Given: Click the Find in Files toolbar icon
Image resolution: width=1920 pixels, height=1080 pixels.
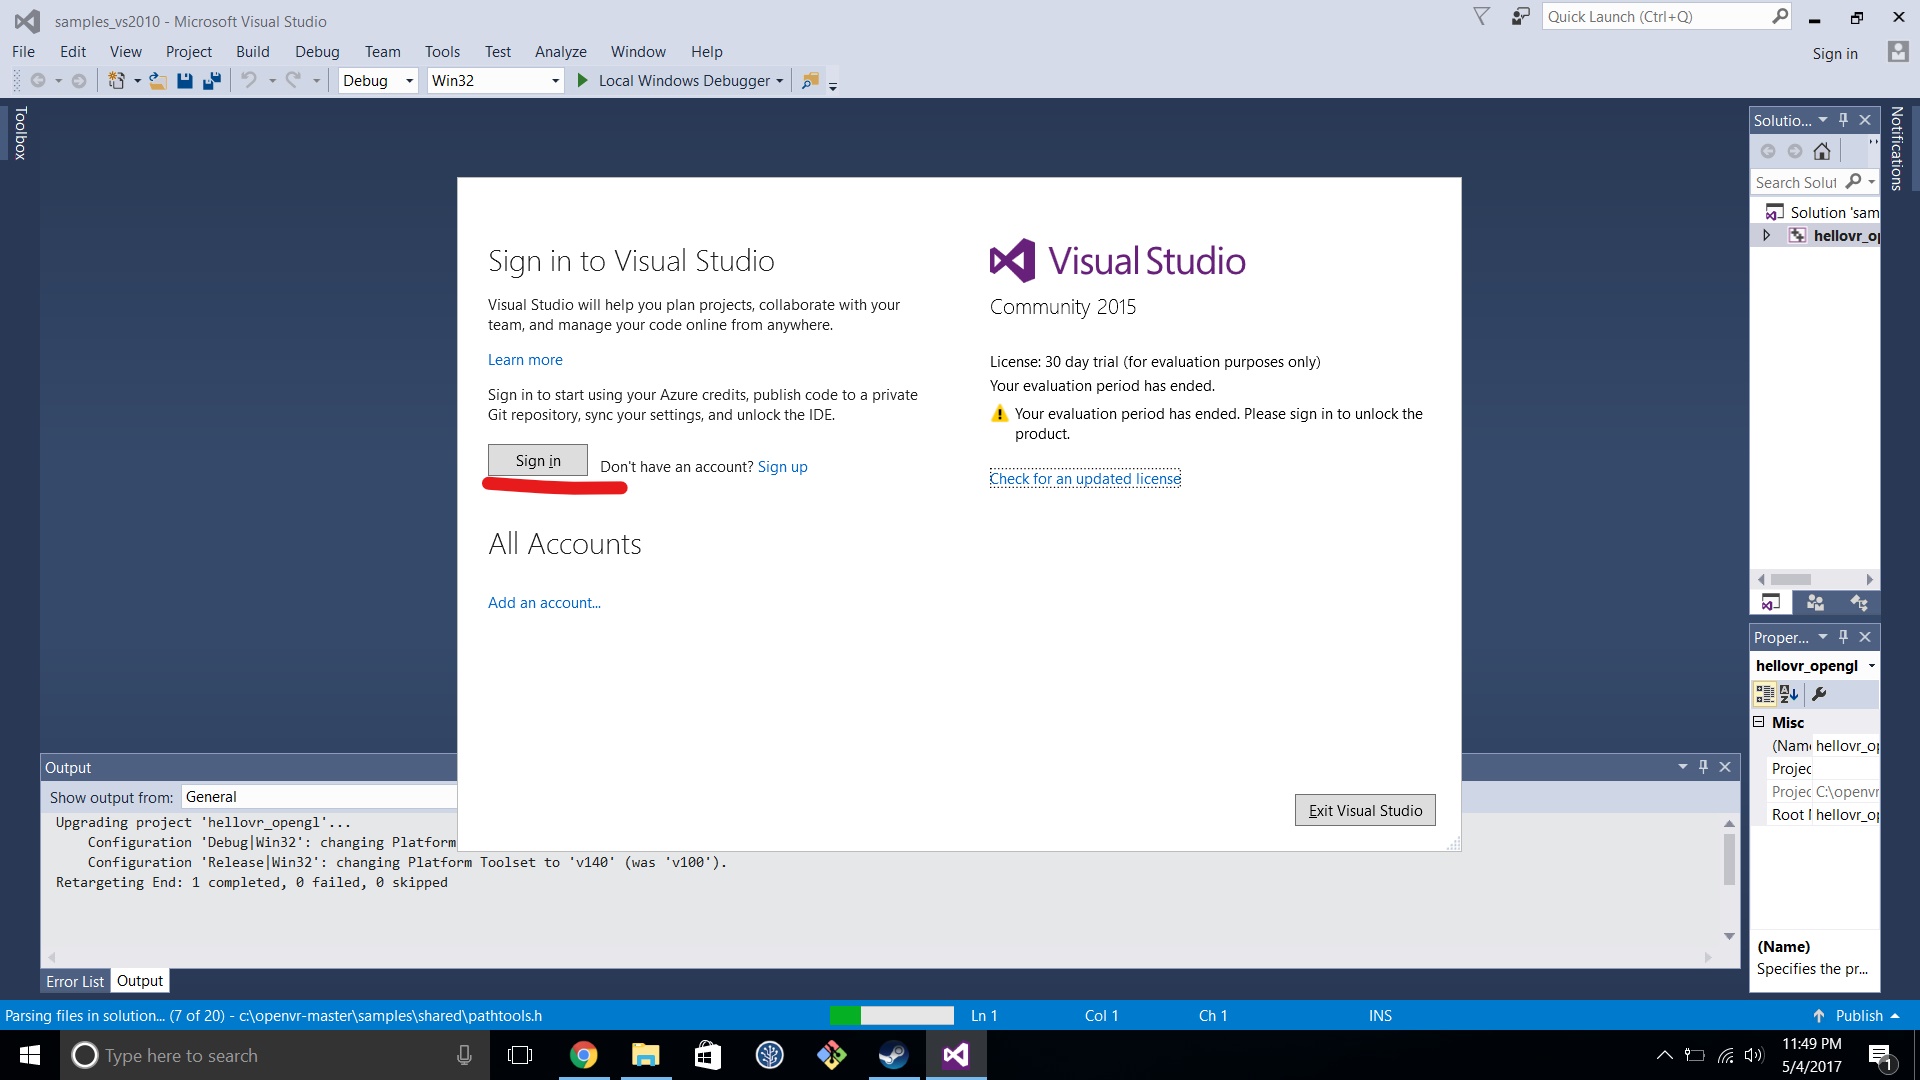Looking at the screenshot, I should pos(810,80).
